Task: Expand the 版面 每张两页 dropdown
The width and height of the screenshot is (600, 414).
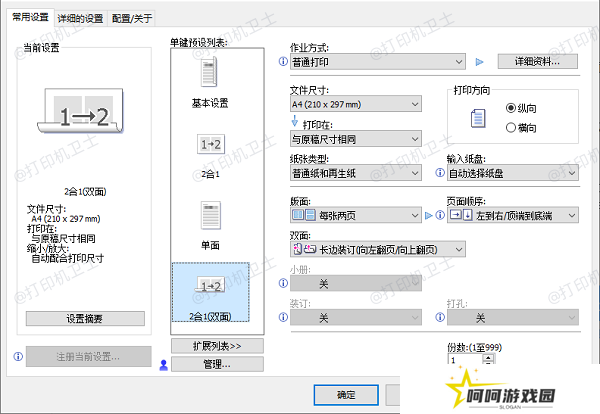Action: click(356, 215)
